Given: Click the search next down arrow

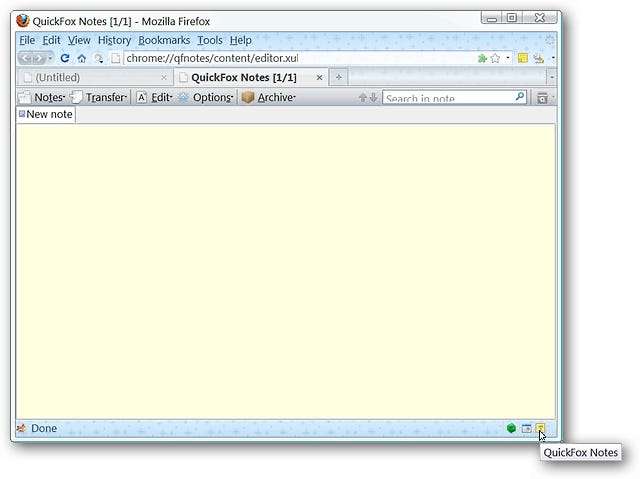Looking at the screenshot, I should (x=373, y=98).
